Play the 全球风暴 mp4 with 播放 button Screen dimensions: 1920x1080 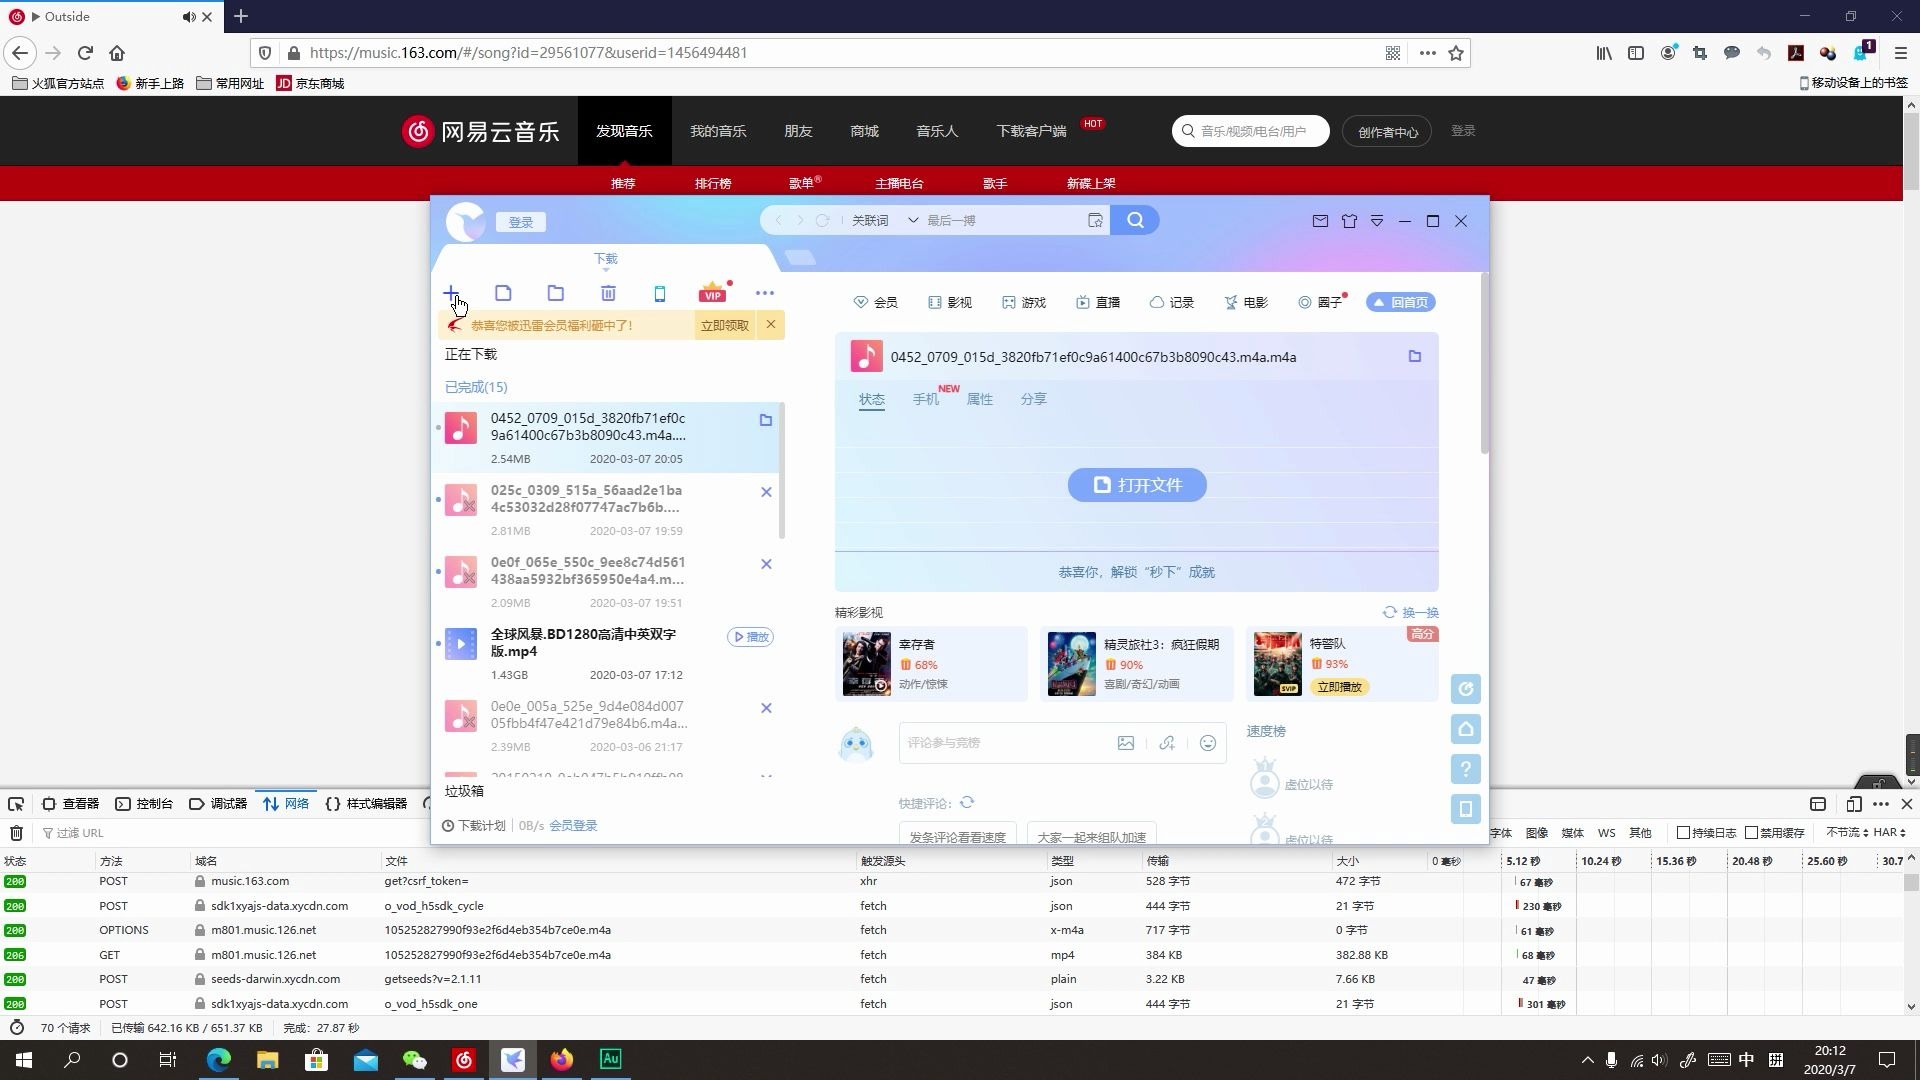(x=750, y=637)
